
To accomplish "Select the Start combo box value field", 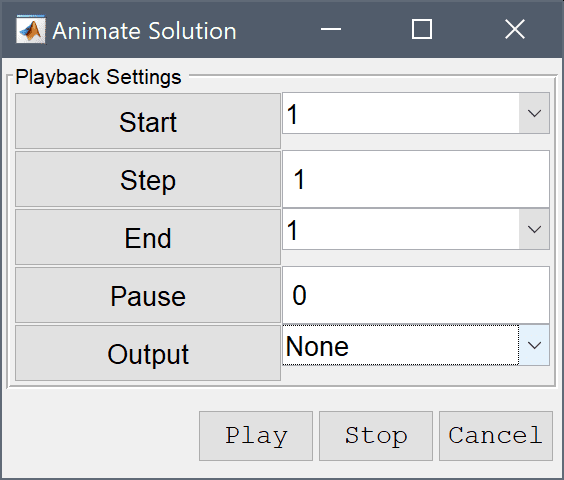I will 401,113.
